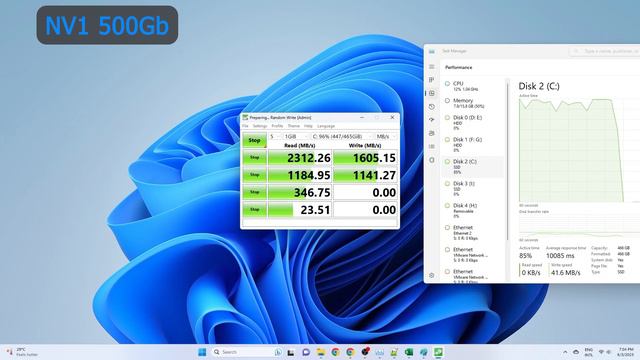Image resolution: width=640 pixels, height=360 pixels.
Task: Select Performance icon in Task Manager sidebar
Action: click(432, 93)
